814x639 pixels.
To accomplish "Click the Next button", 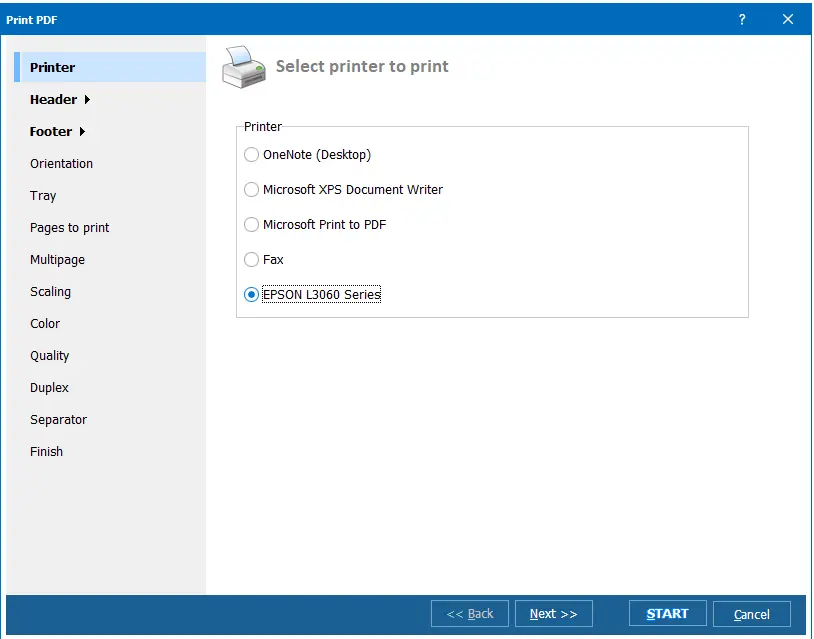I will pyautogui.click(x=554, y=613).
